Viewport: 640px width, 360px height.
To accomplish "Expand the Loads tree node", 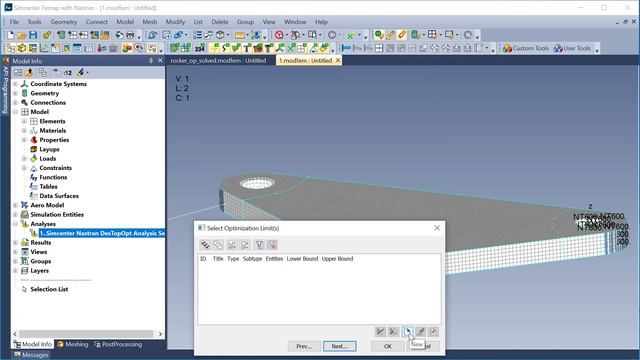I will pos(24,158).
